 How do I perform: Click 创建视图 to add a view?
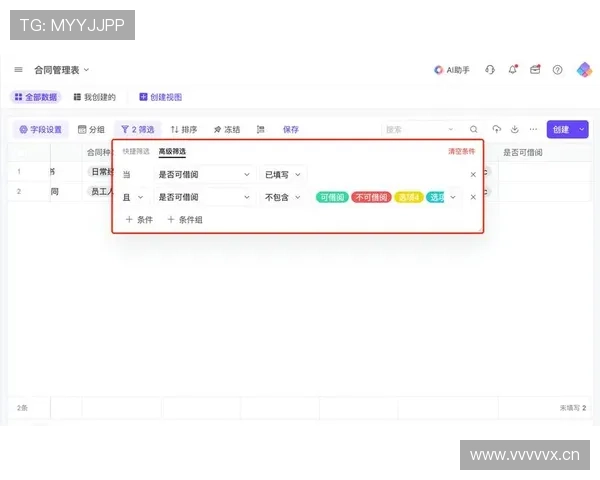coord(160,97)
